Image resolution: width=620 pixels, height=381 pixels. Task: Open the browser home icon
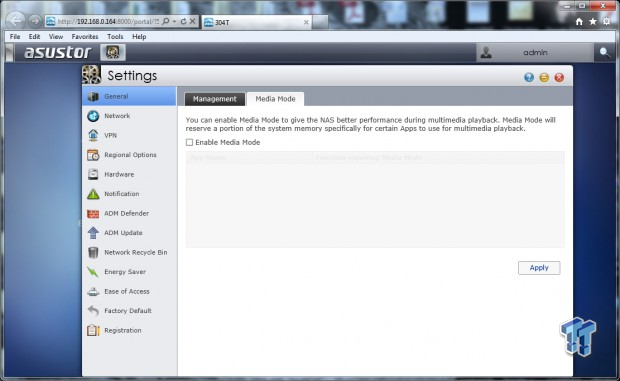[579, 22]
